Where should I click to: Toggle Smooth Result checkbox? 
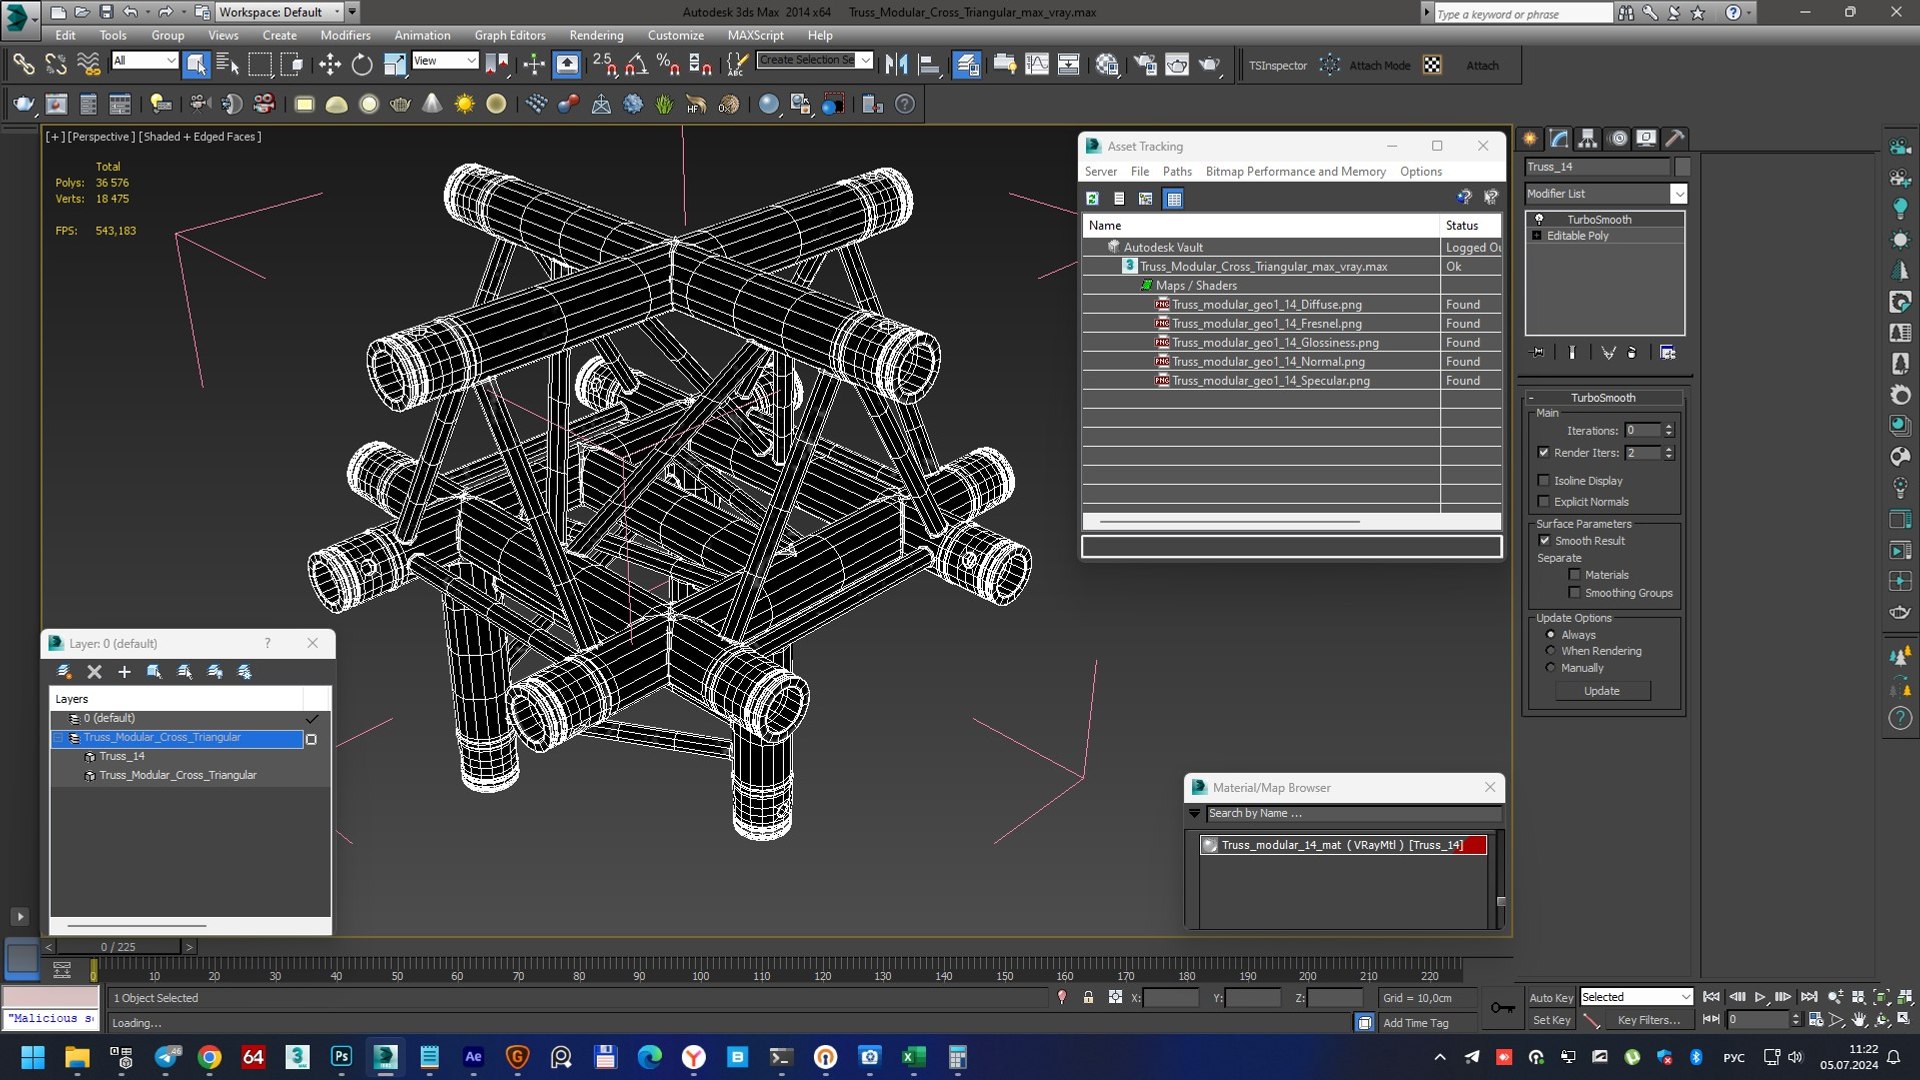click(x=1544, y=541)
